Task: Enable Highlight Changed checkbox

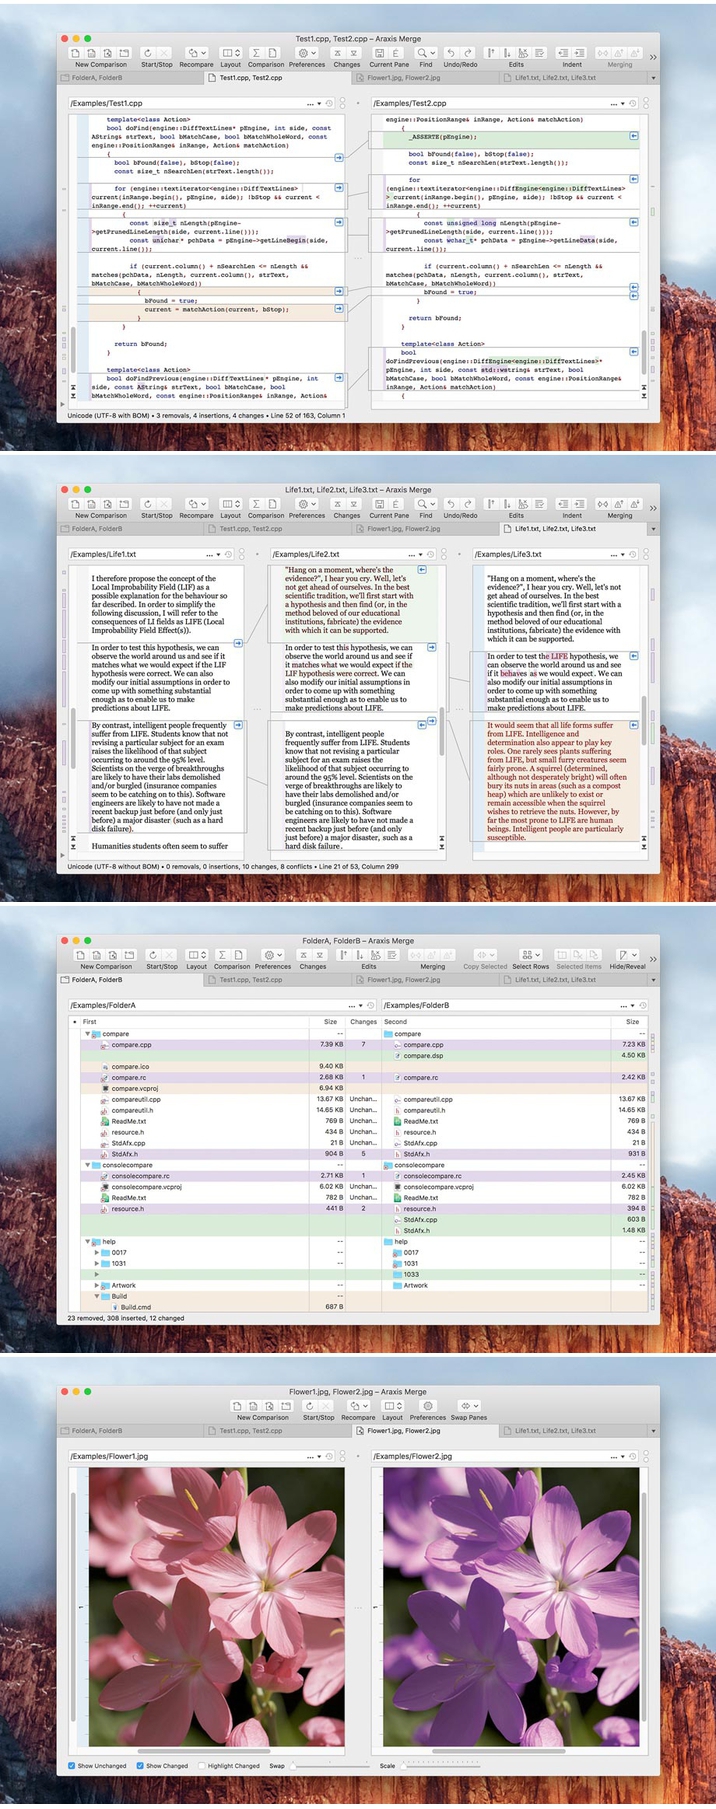Action: point(202,1765)
